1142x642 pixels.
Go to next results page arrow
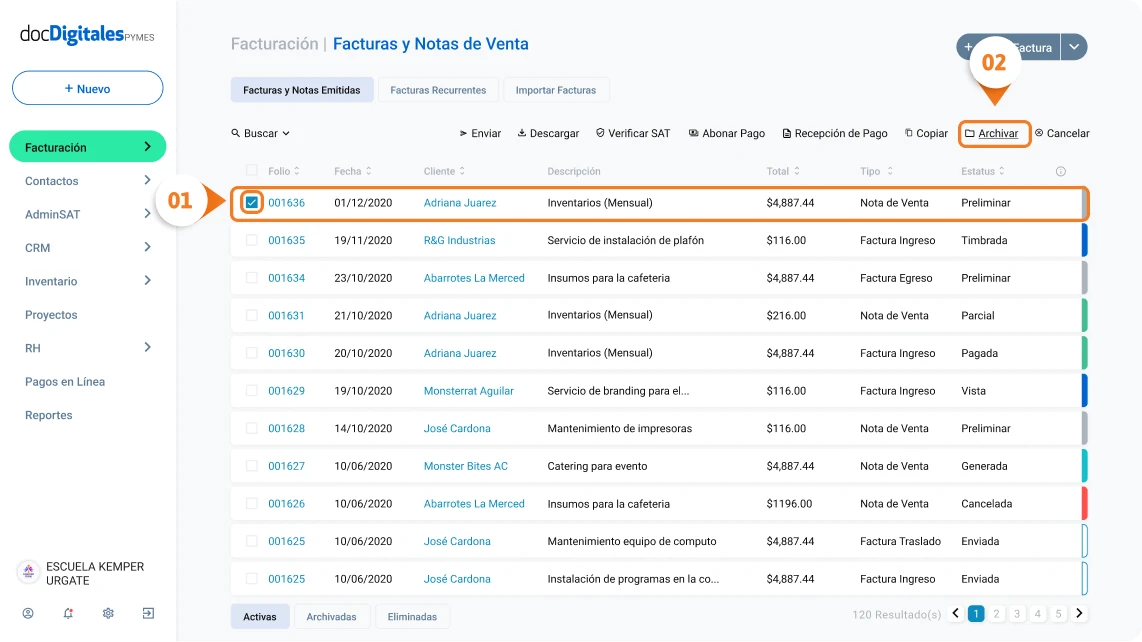coord(1079,614)
